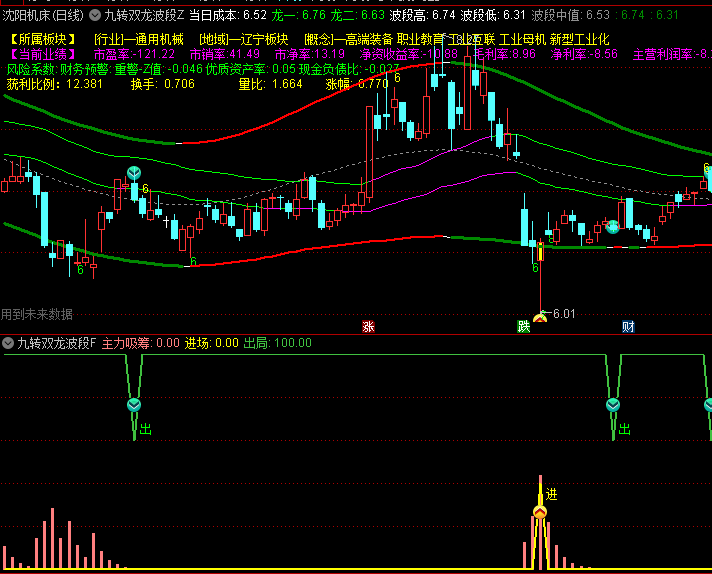
Task: Click the 量比: 1.664 value
Action: pyautogui.click(x=271, y=84)
